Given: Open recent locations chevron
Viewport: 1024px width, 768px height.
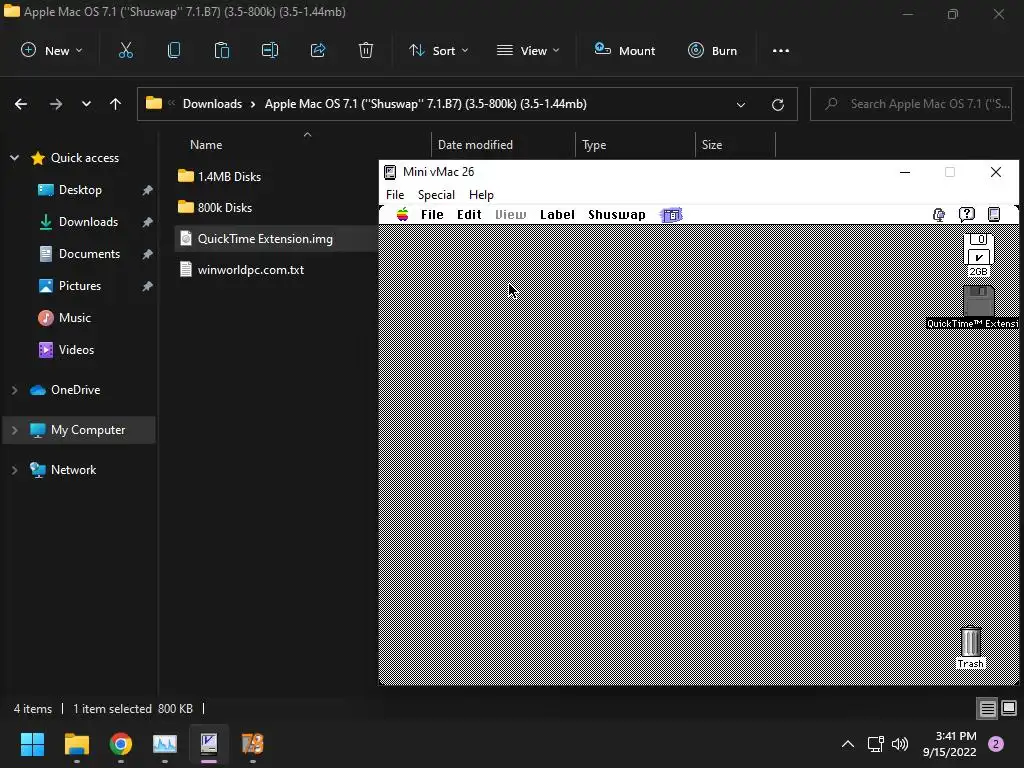Looking at the screenshot, I should [x=86, y=104].
